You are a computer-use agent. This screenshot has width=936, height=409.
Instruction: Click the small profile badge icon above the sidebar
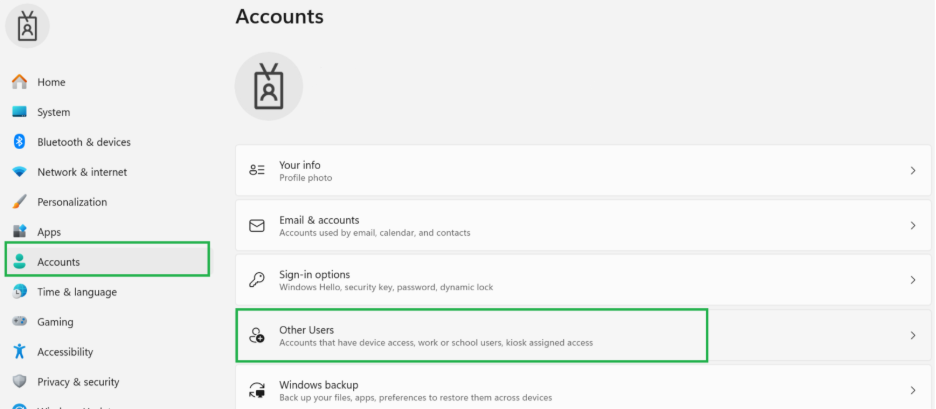click(27, 26)
